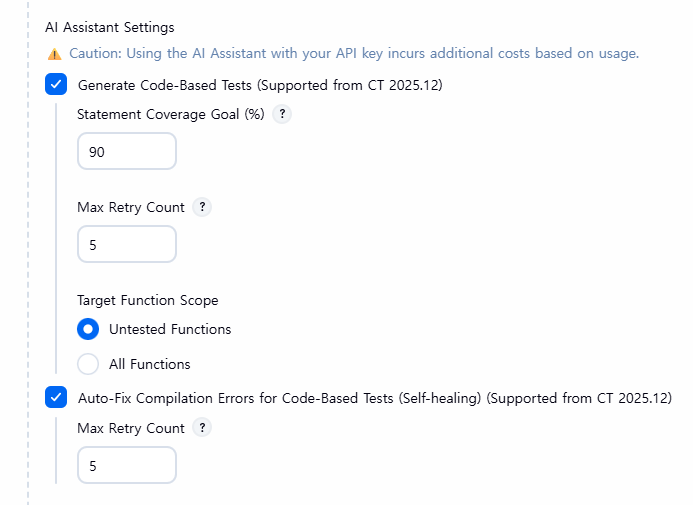Click the Auto-Fix Compilation Errors label text
The height and width of the screenshot is (505, 693).
point(375,398)
